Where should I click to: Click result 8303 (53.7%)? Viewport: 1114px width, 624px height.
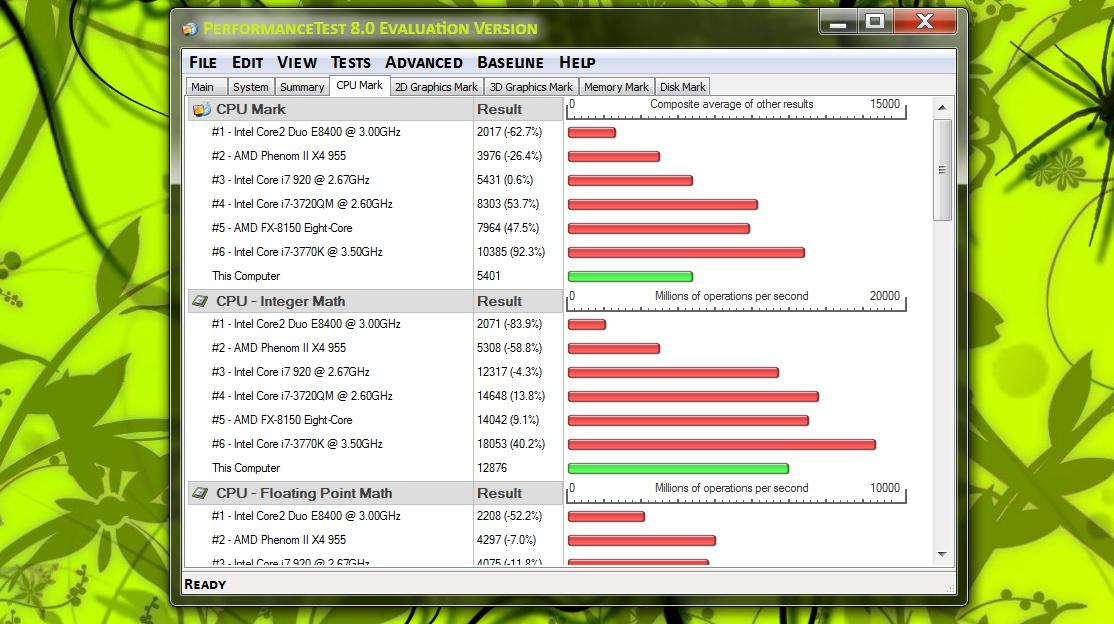[x=508, y=204]
